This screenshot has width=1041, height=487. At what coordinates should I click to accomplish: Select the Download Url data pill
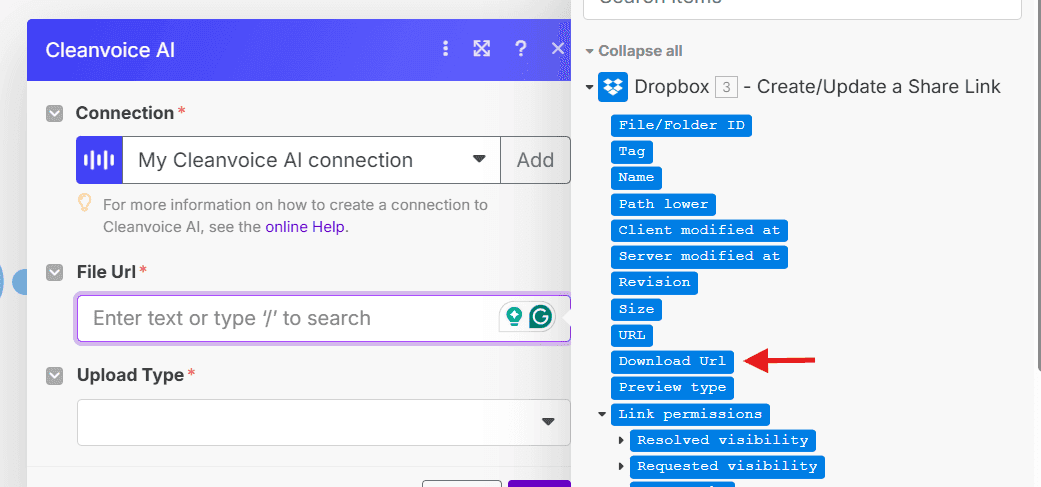tap(672, 361)
